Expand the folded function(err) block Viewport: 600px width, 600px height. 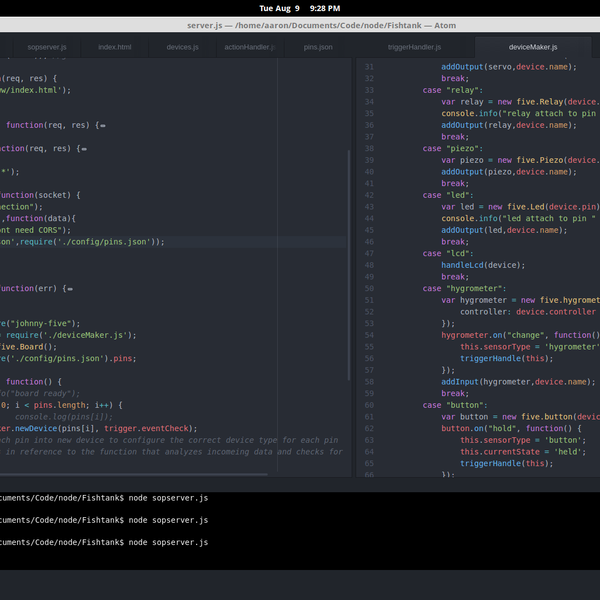pos(70,289)
